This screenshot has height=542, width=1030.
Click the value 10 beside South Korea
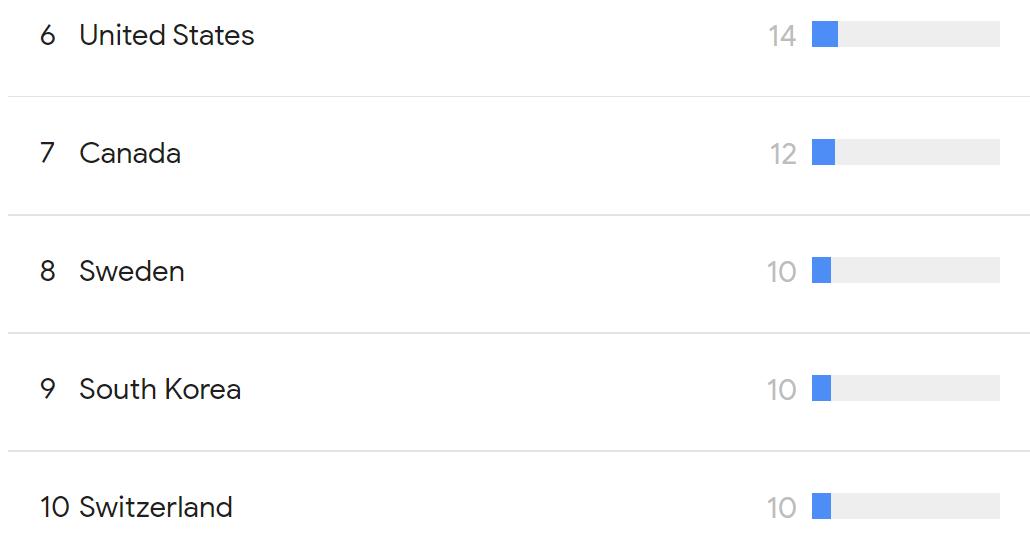point(782,390)
